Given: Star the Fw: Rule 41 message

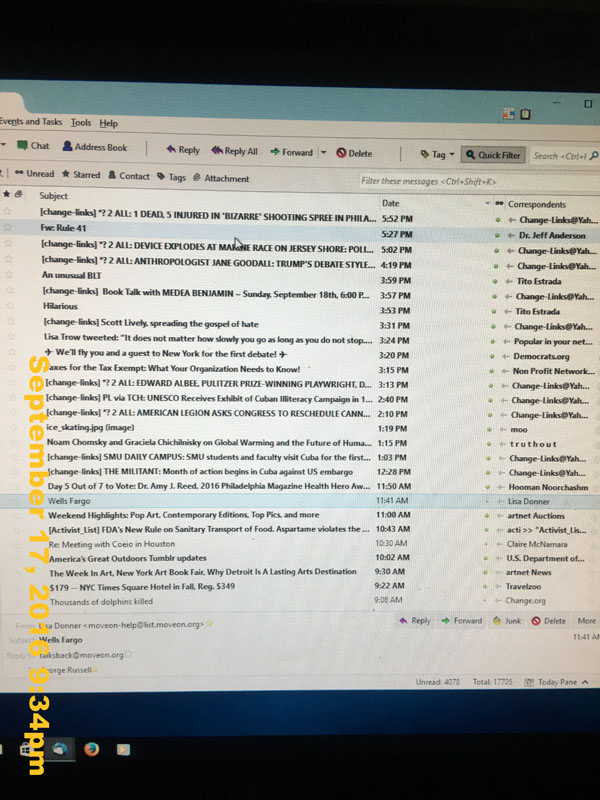Looking at the screenshot, I should click(8, 227).
